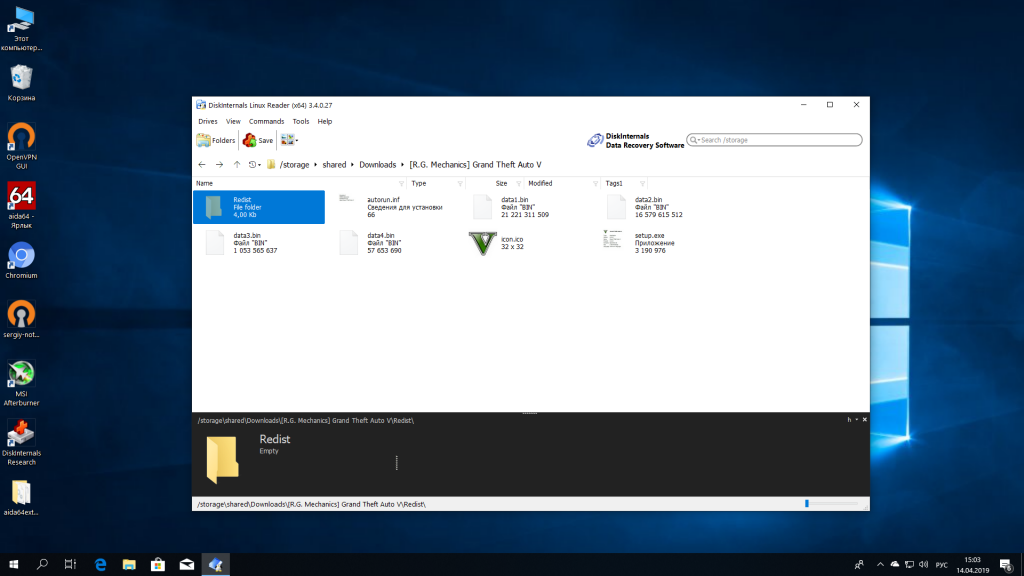The width and height of the screenshot is (1024, 576).
Task: Click the shared breadcrumb segment
Action: (334, 164)
